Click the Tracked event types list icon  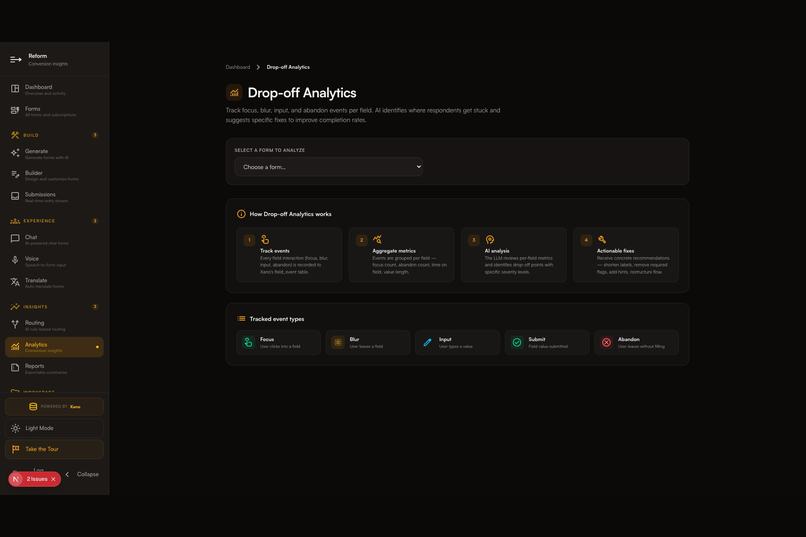click(241, 319)
